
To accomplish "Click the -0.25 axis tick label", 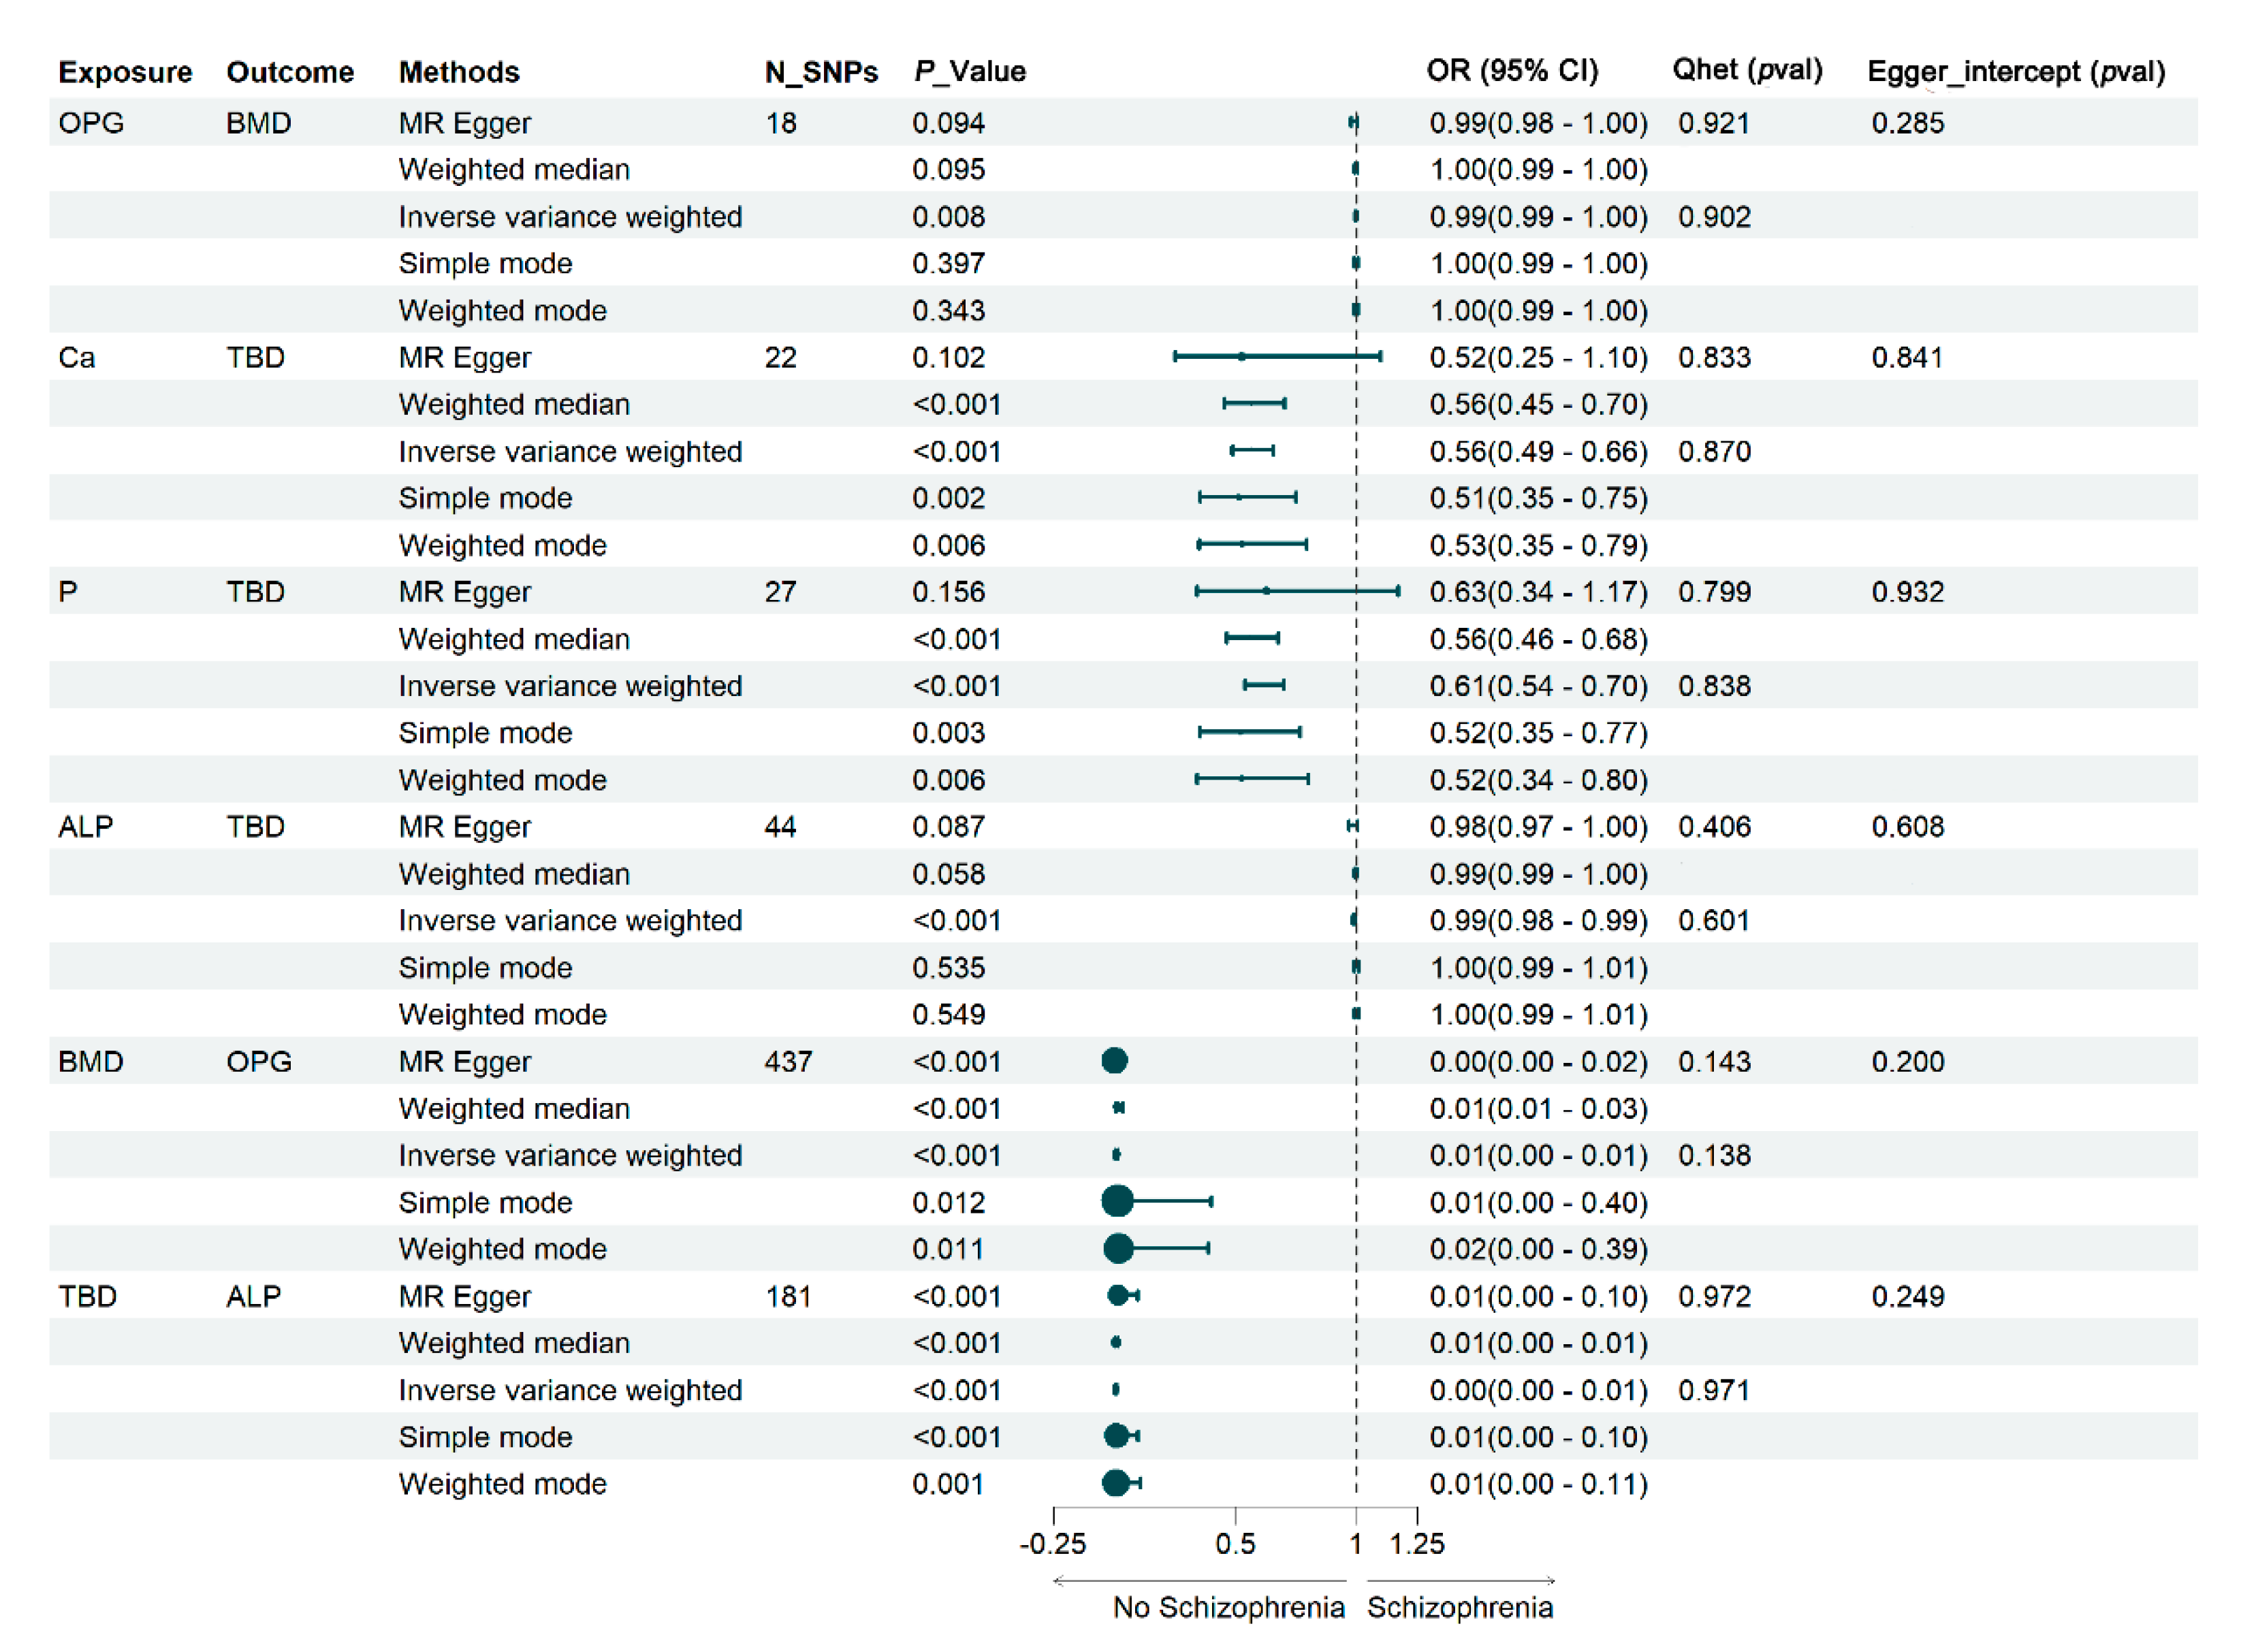I will coord(1052,1544).
